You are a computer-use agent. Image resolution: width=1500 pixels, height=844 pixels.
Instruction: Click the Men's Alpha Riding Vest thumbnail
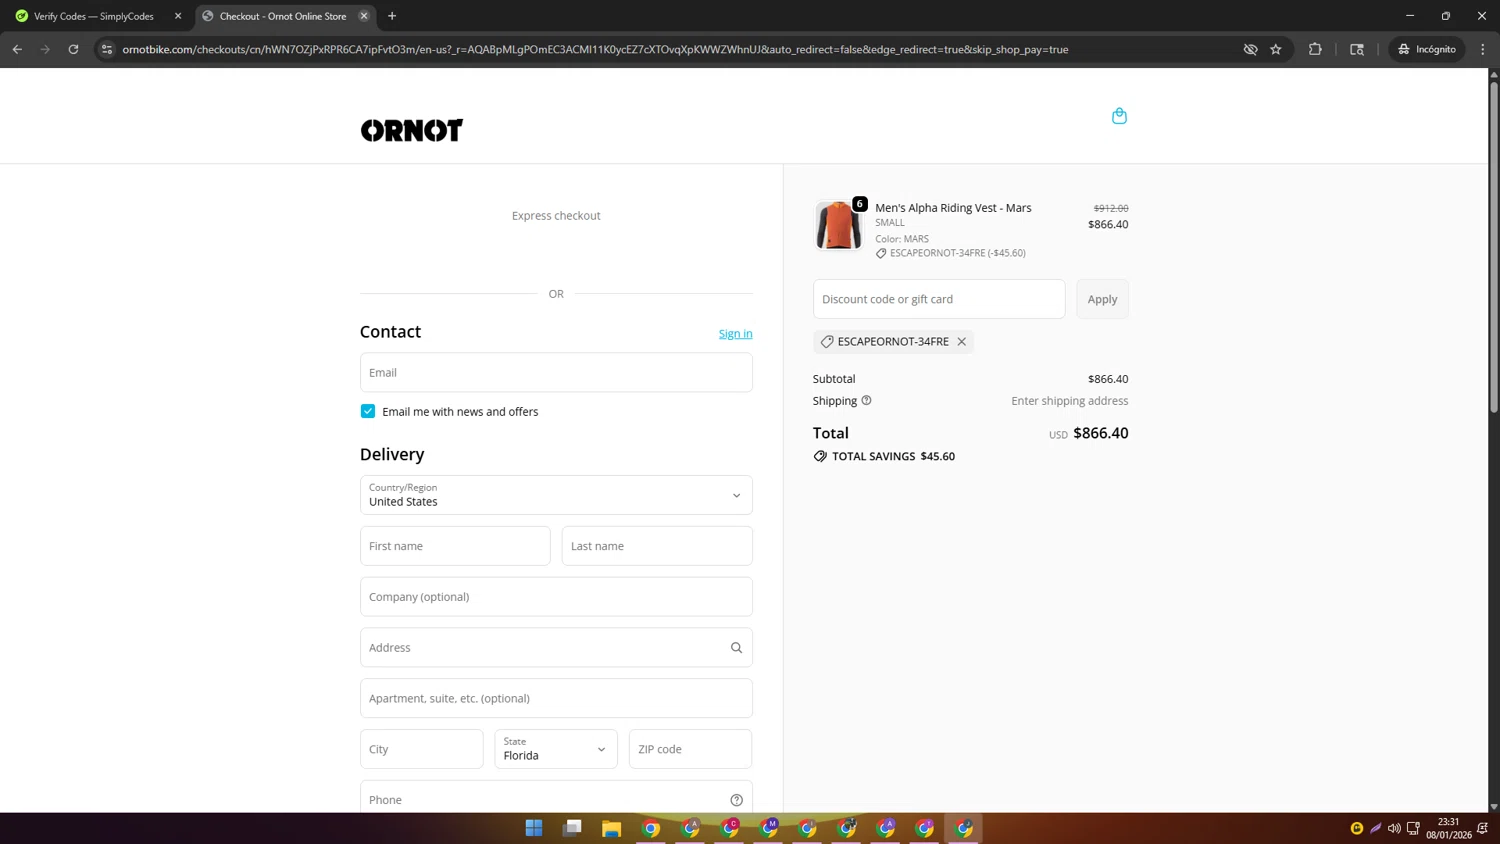[x=838, y=225]
